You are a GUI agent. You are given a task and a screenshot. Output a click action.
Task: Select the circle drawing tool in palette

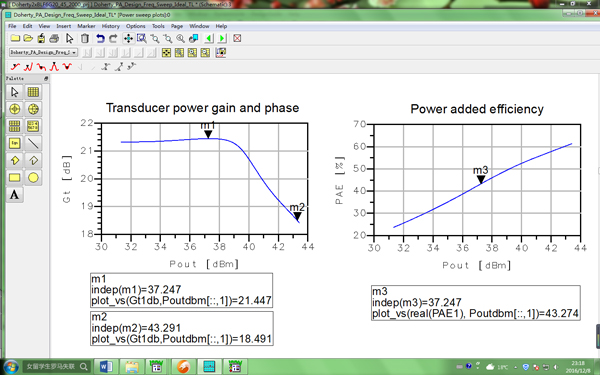tap(33, 178)
